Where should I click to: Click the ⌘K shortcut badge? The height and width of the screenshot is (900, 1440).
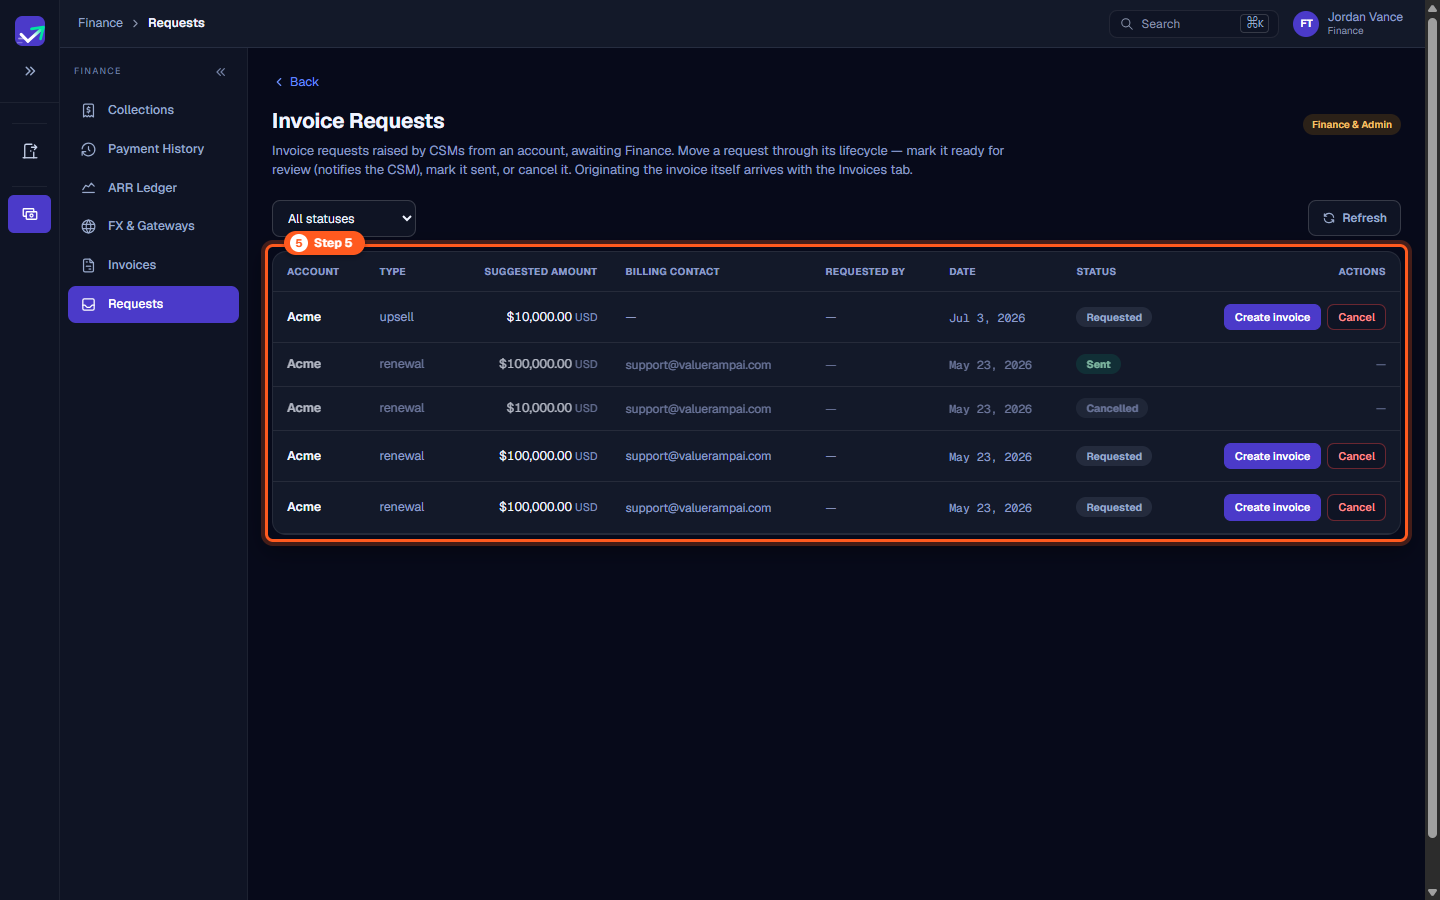[1254, 23]
